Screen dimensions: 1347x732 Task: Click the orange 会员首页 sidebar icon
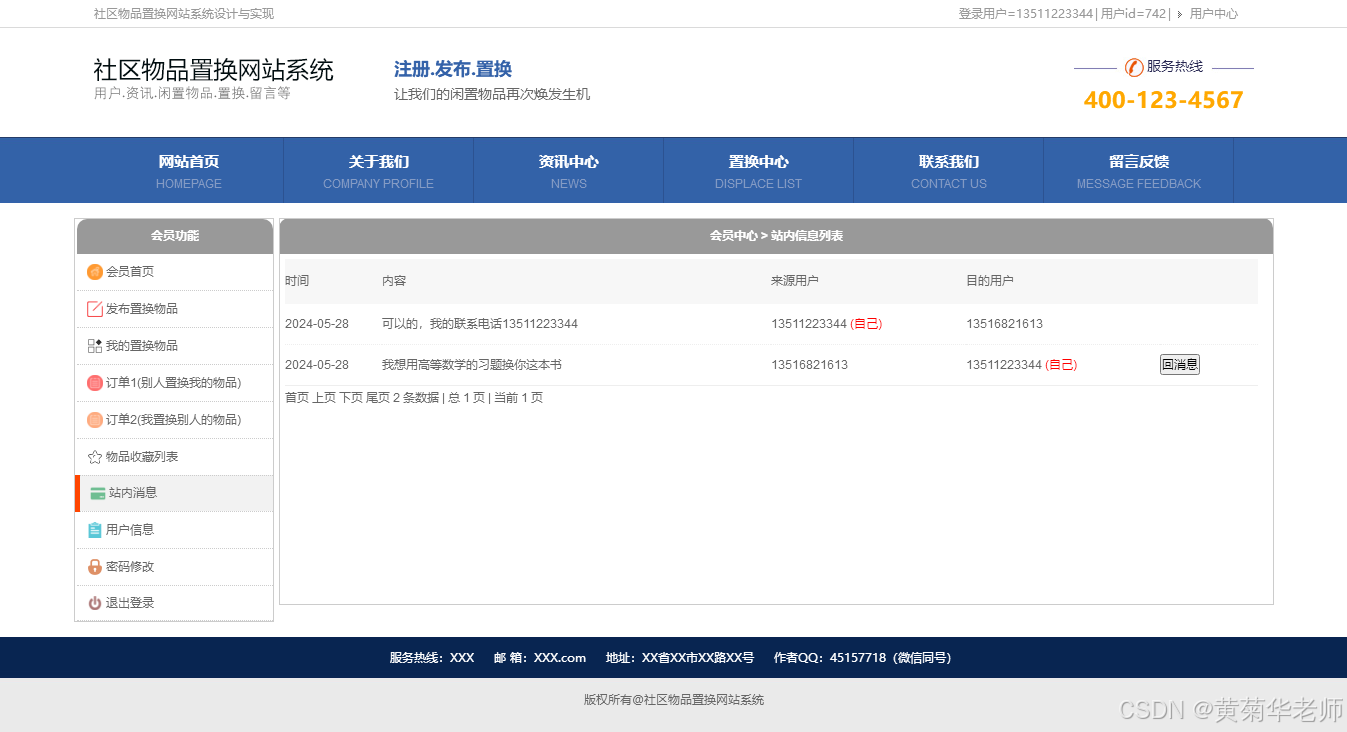(95, 272)
